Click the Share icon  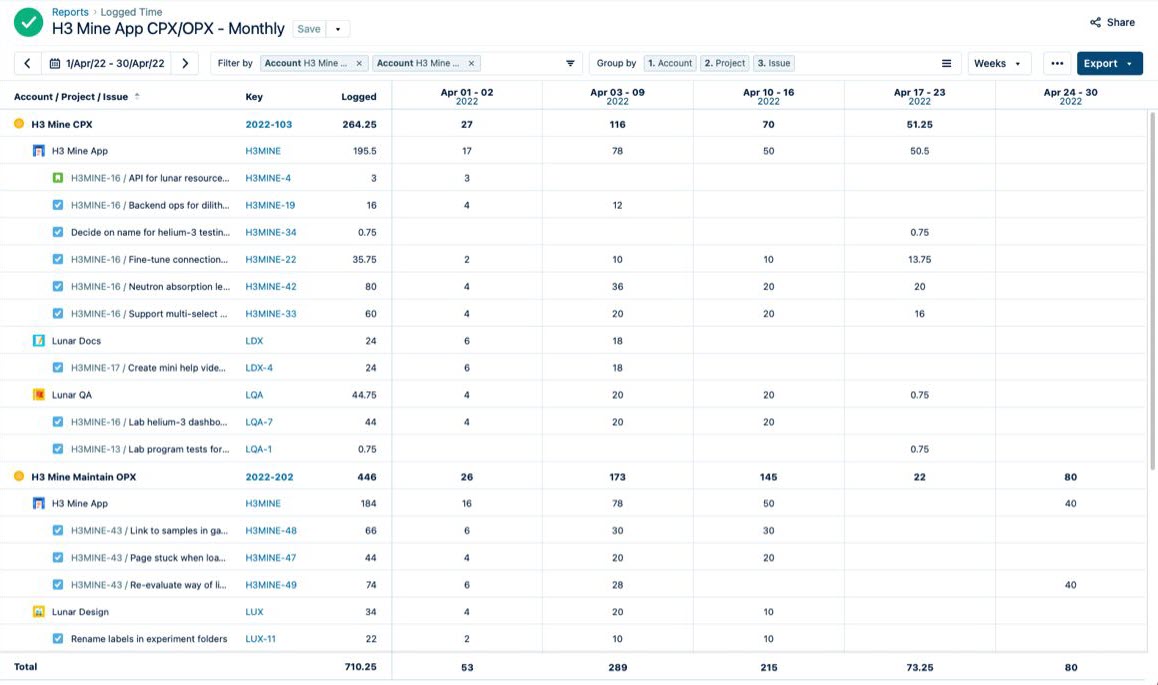tap(1098, 22)
